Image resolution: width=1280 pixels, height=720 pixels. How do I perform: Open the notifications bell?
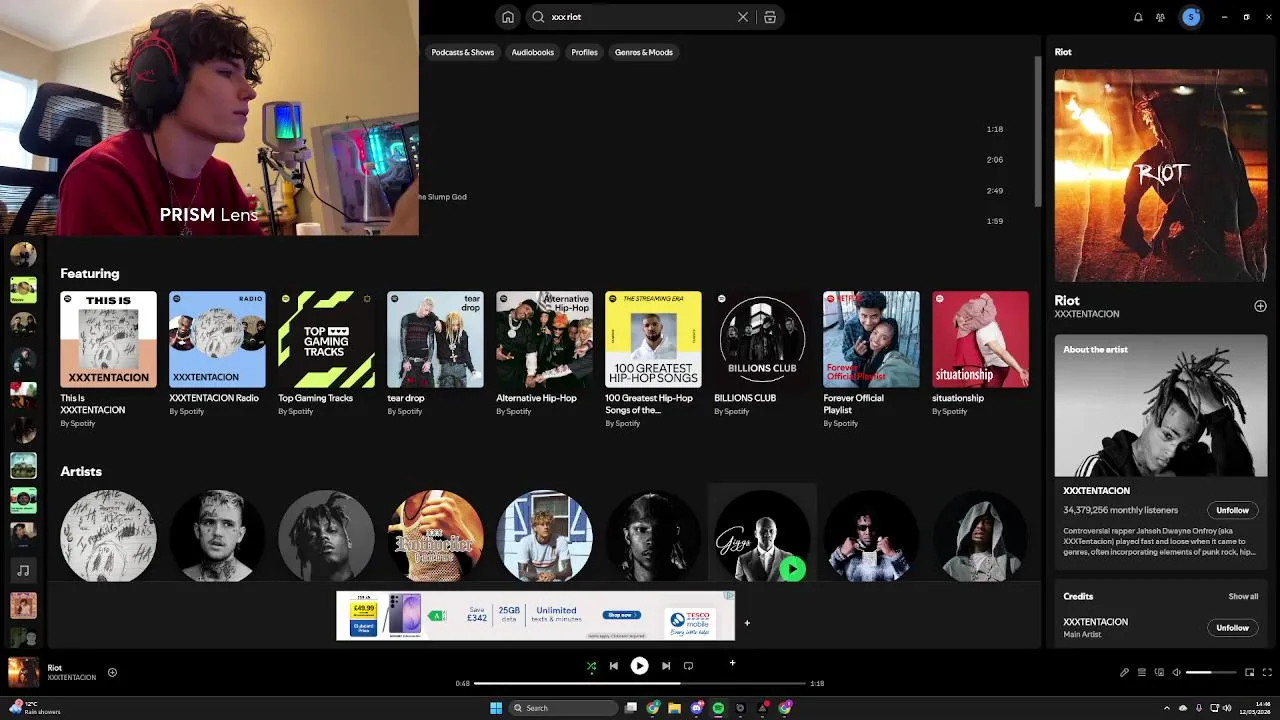click(x=1138, y=17)
